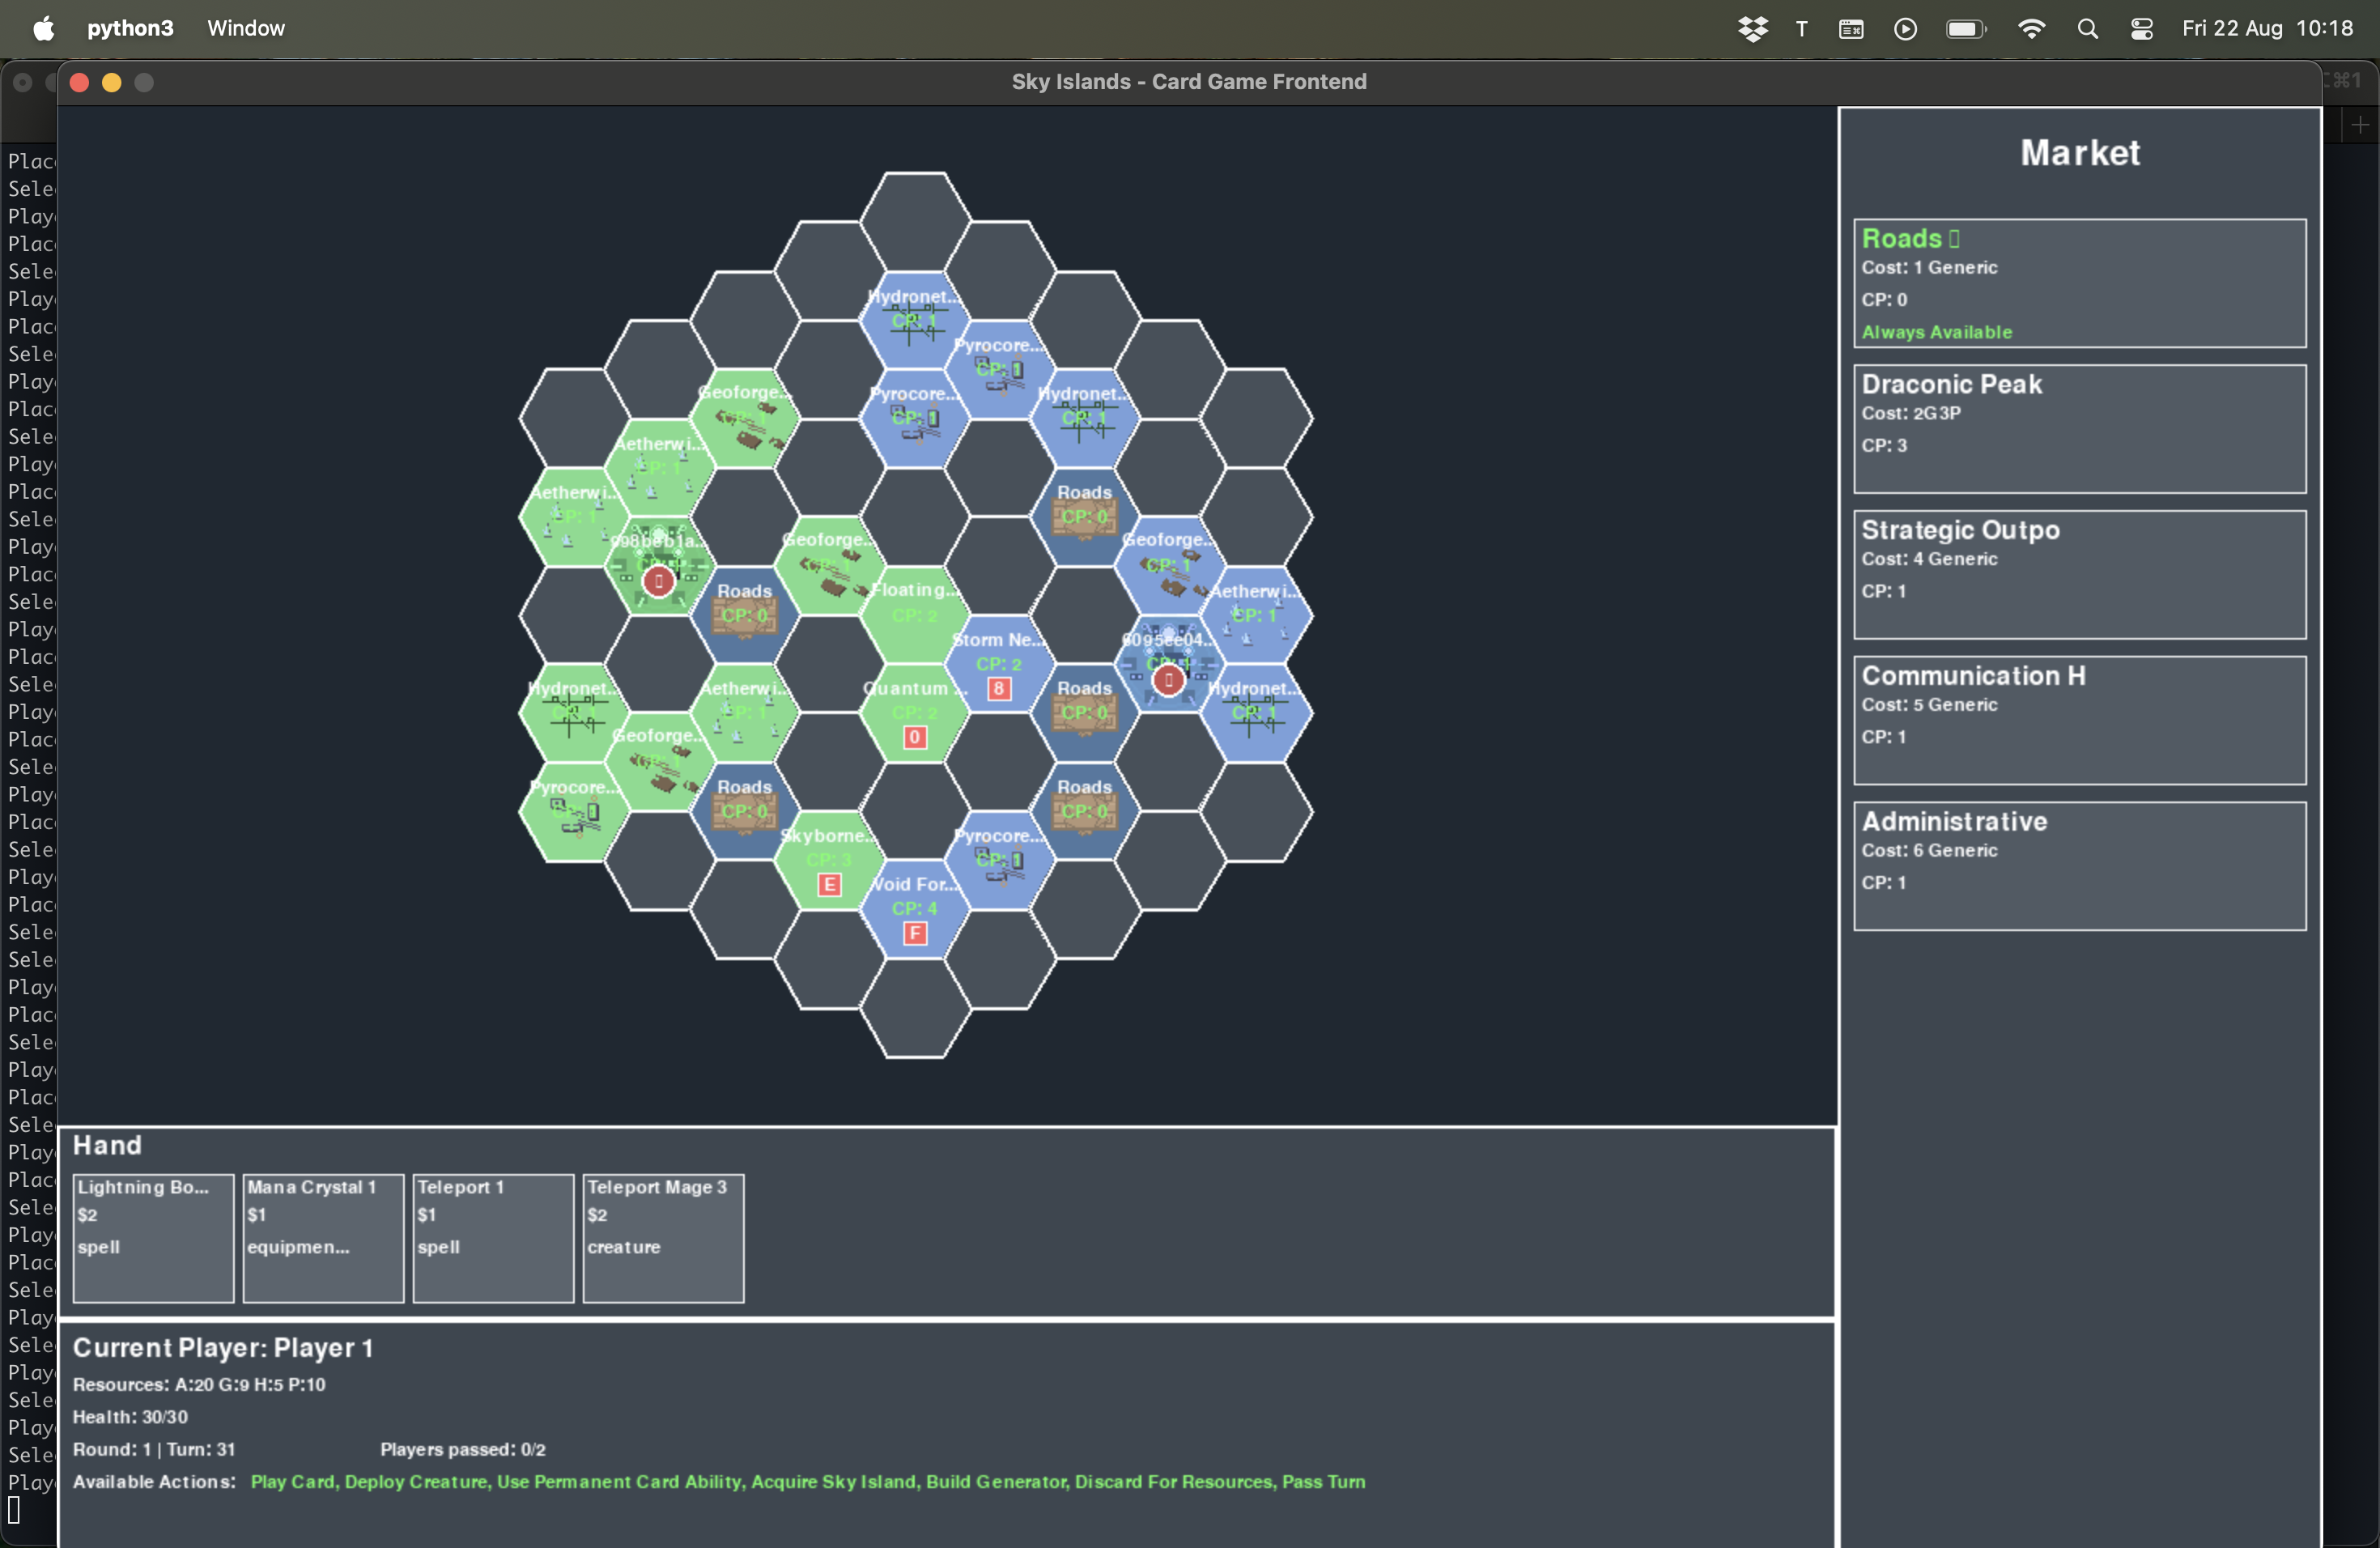Click the Mana Crystal 1 card

(323, 1238)
